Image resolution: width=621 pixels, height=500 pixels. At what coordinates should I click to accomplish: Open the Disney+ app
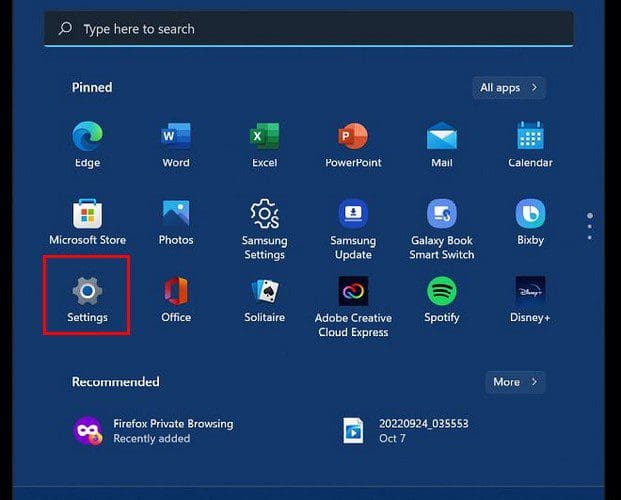[x=530, y=300]
